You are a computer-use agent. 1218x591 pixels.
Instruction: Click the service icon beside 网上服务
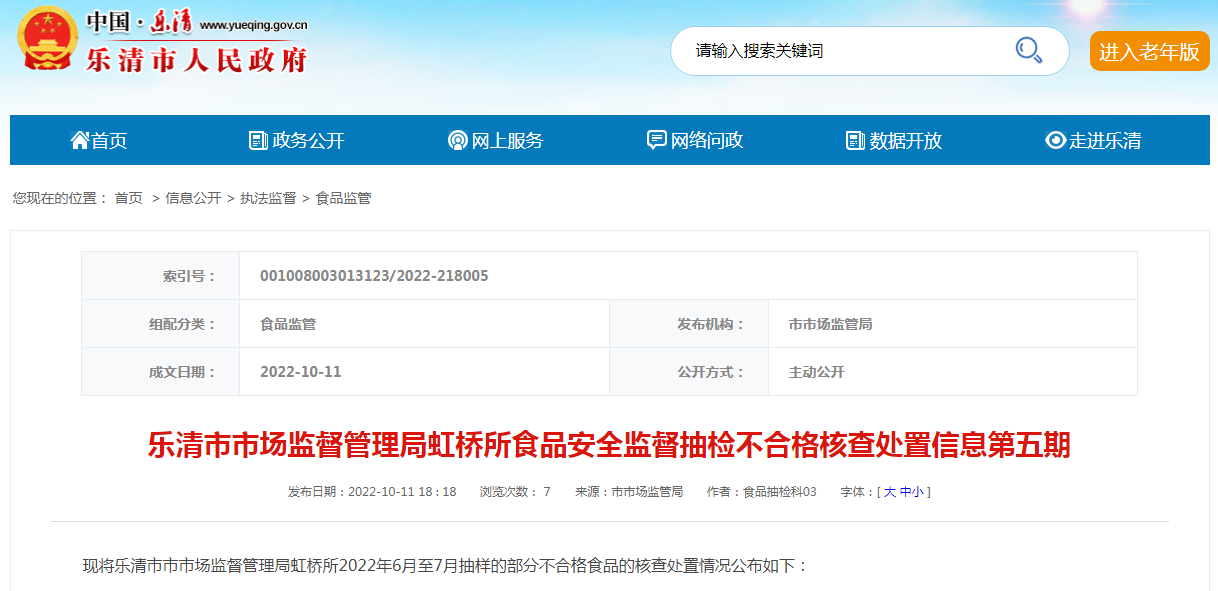click(x=457, y=140)
